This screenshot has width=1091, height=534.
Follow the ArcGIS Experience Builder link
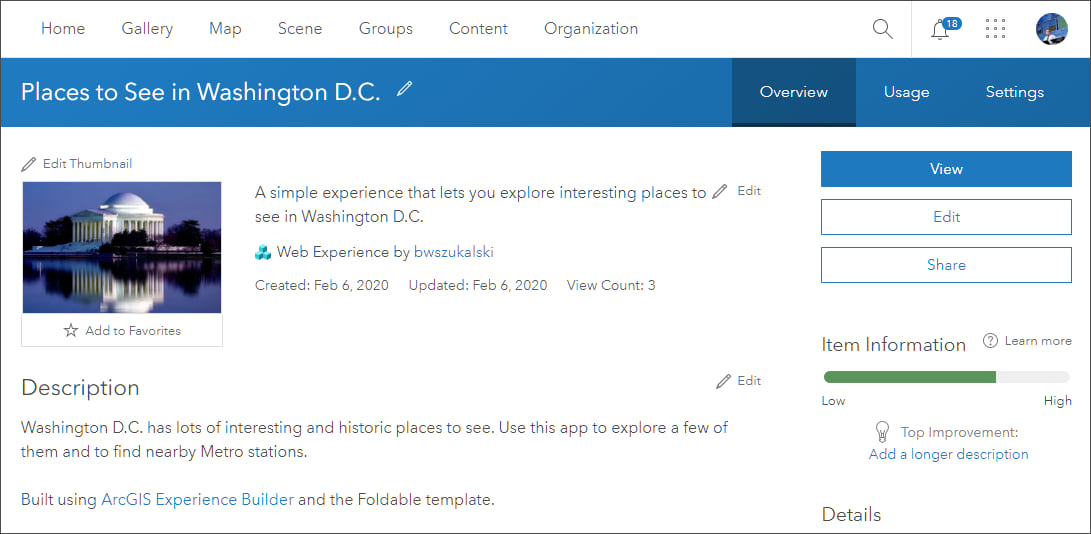point(197,499)
